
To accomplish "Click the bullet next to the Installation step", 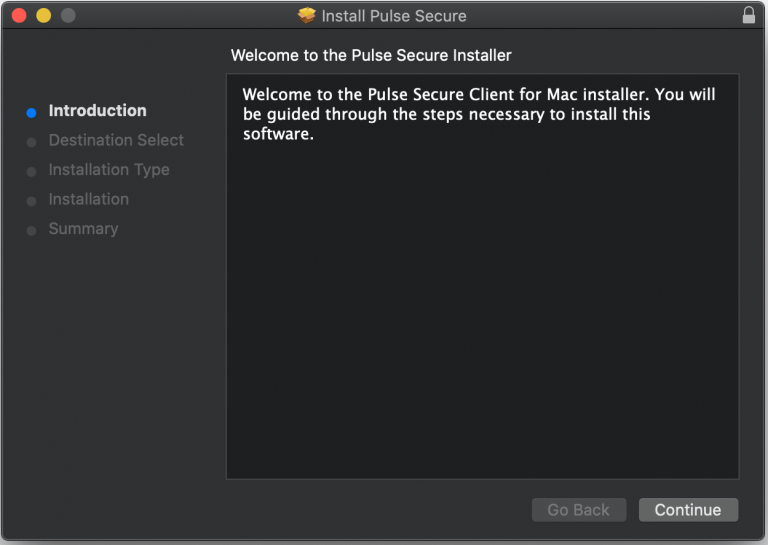I will pos(32,201).
